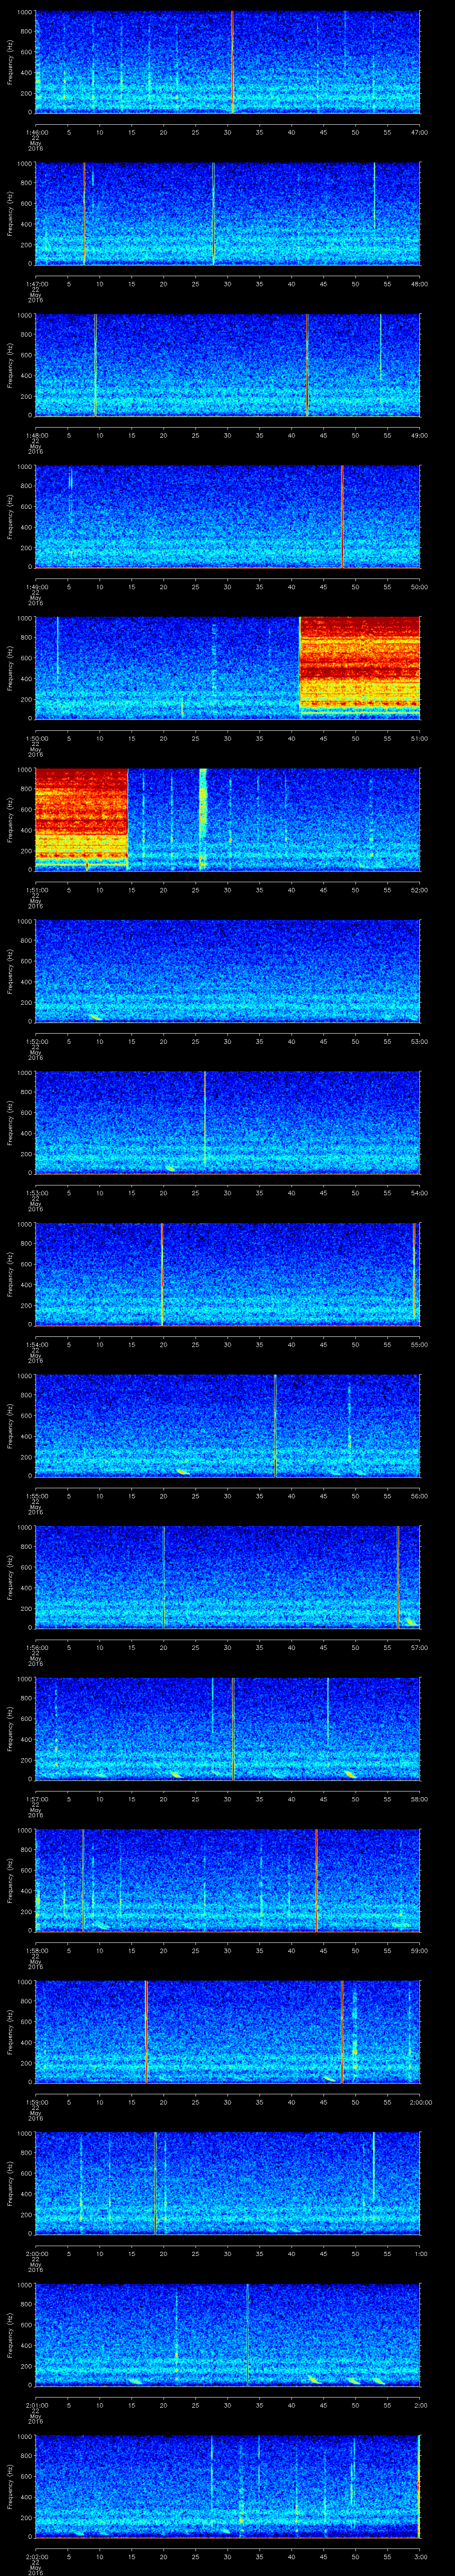Click the red vertical spike in the 1:46:00 panel
The width and height of the screenshot is (455, 2576).
[232, 62]
